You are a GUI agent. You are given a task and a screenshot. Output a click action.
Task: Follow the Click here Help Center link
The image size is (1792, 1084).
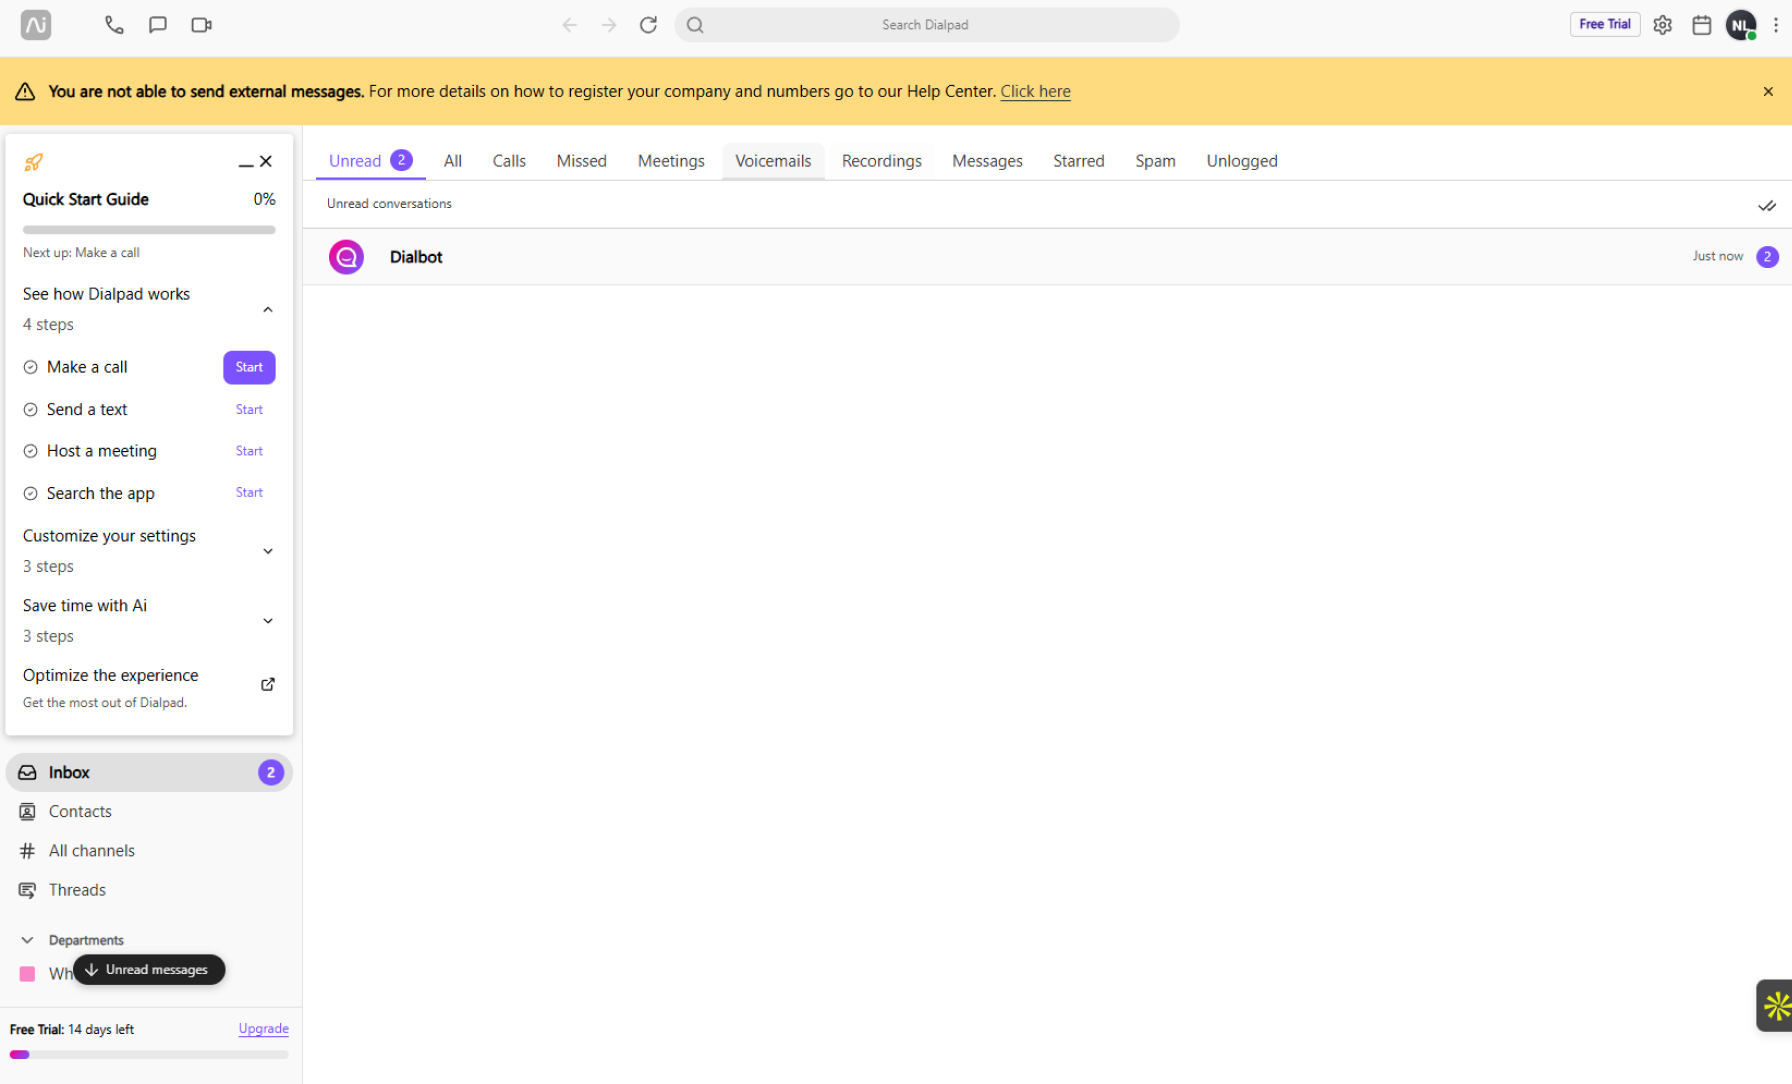1035,91
